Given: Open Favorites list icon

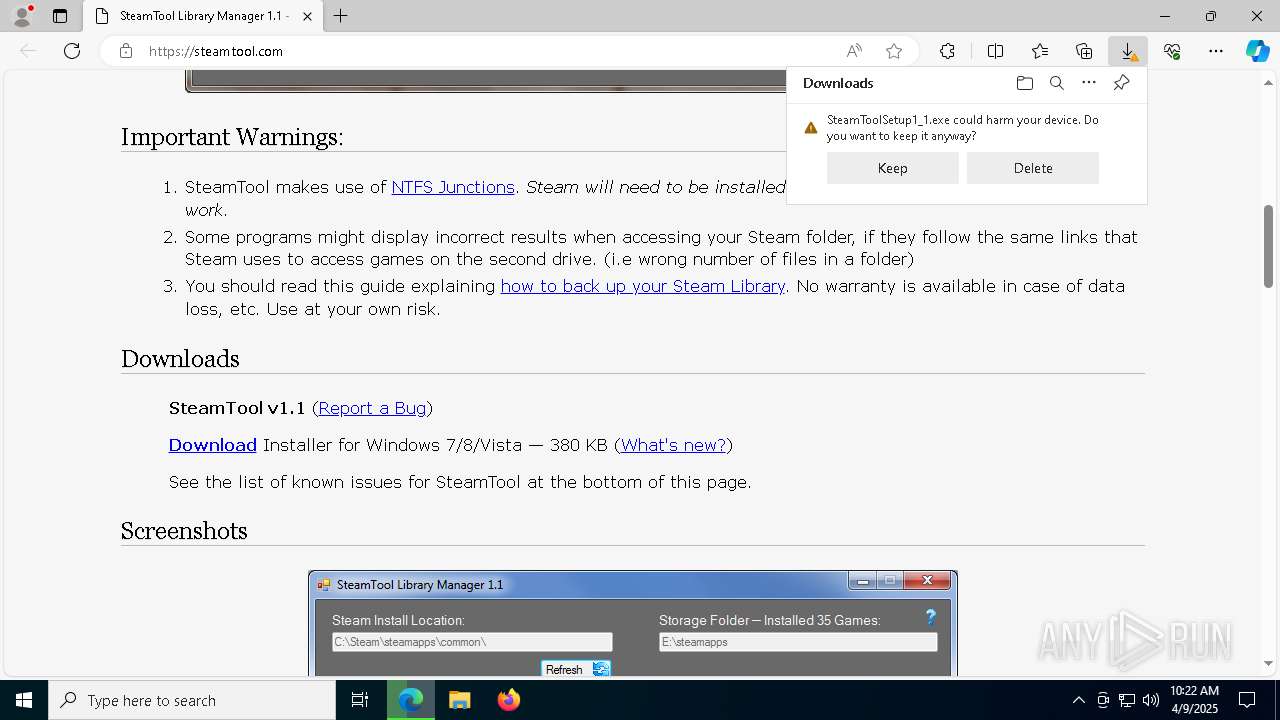Looking at the screenshot, I should pyautogui.click(x=1040, y=51).
